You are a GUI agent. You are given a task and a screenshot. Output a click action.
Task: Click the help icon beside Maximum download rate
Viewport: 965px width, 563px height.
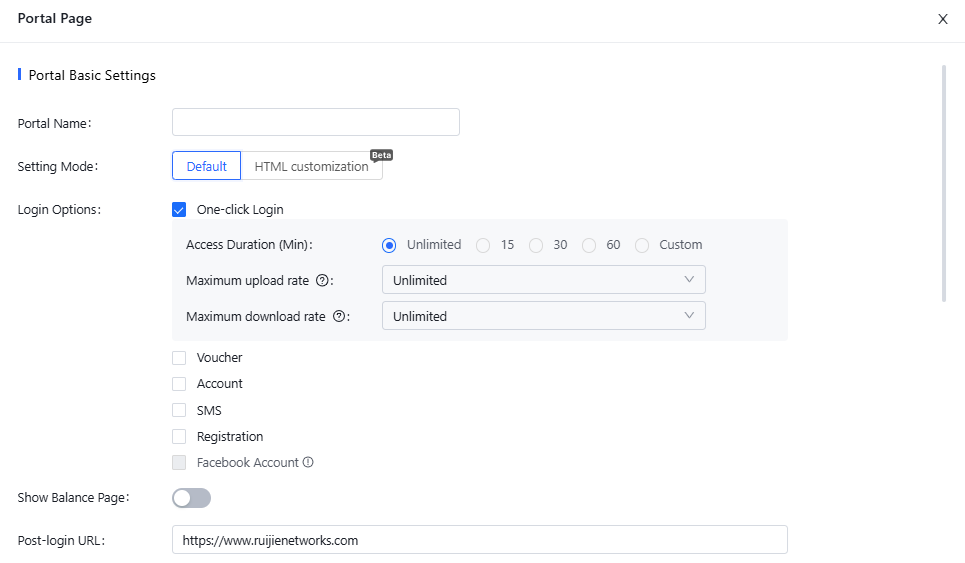(339, 317)
